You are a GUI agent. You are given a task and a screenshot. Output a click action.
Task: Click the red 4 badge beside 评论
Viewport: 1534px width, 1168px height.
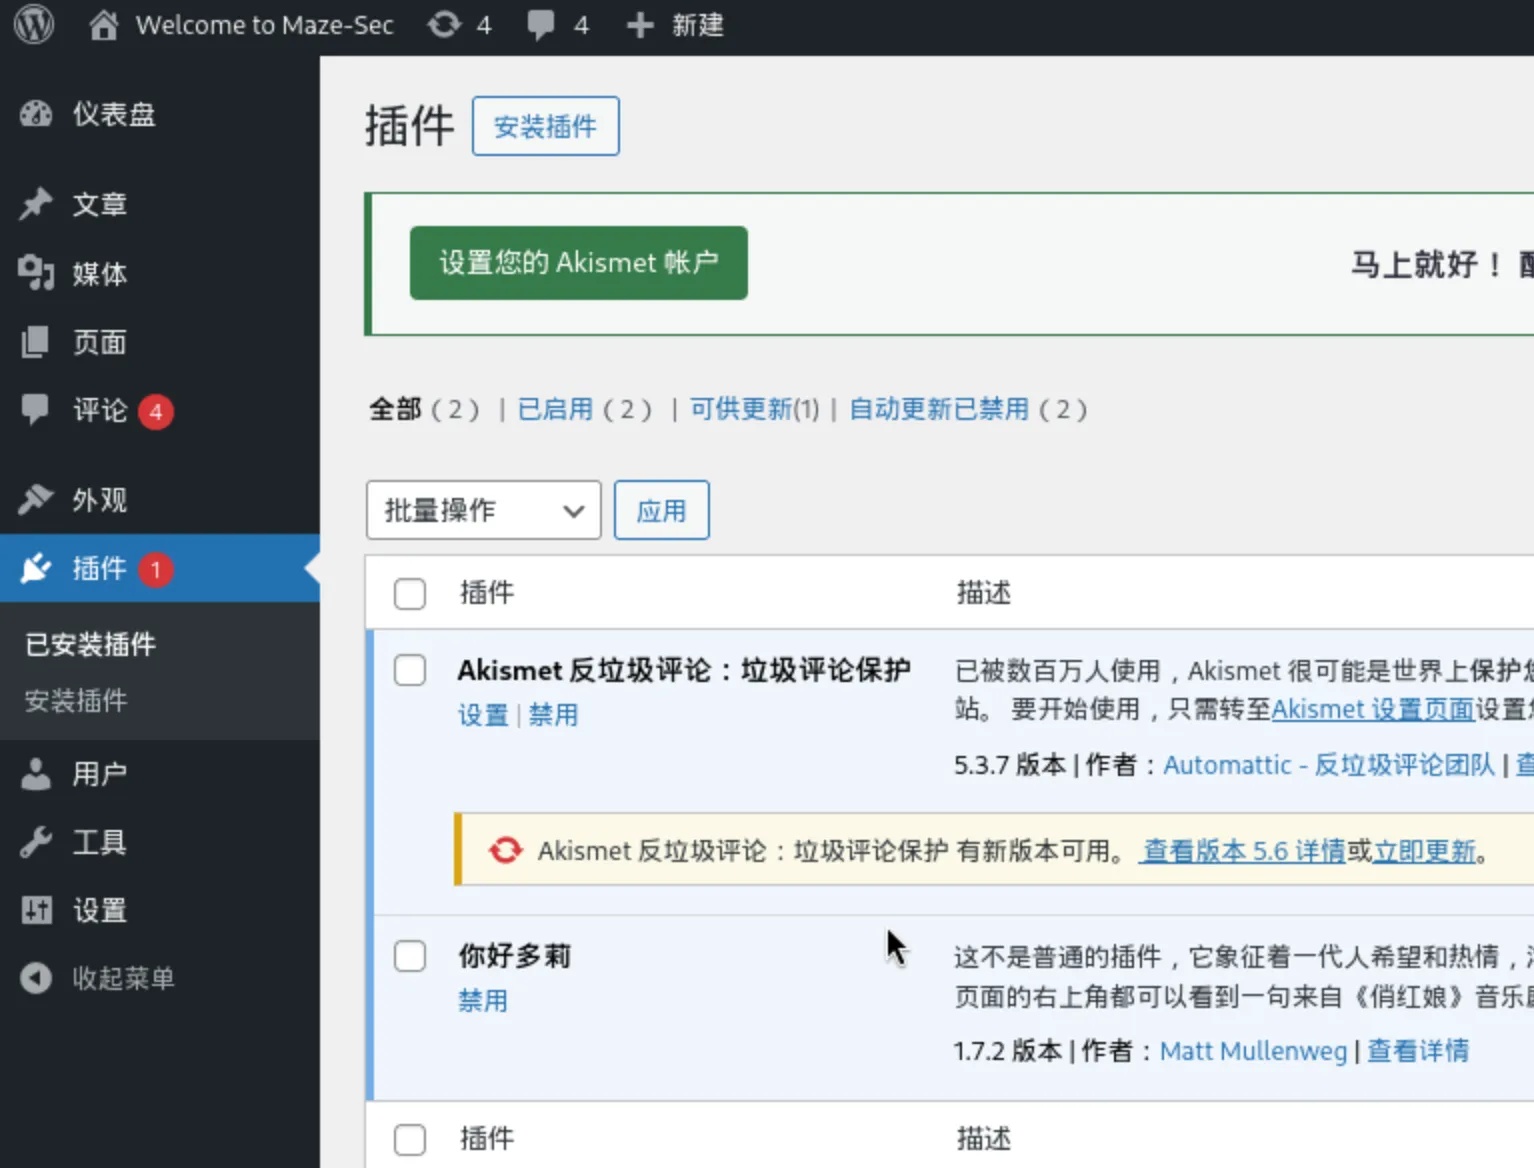155,411
